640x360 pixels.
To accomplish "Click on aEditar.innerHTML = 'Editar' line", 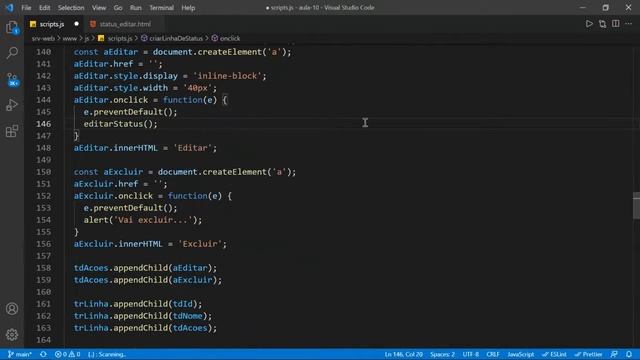I will 145,148.
